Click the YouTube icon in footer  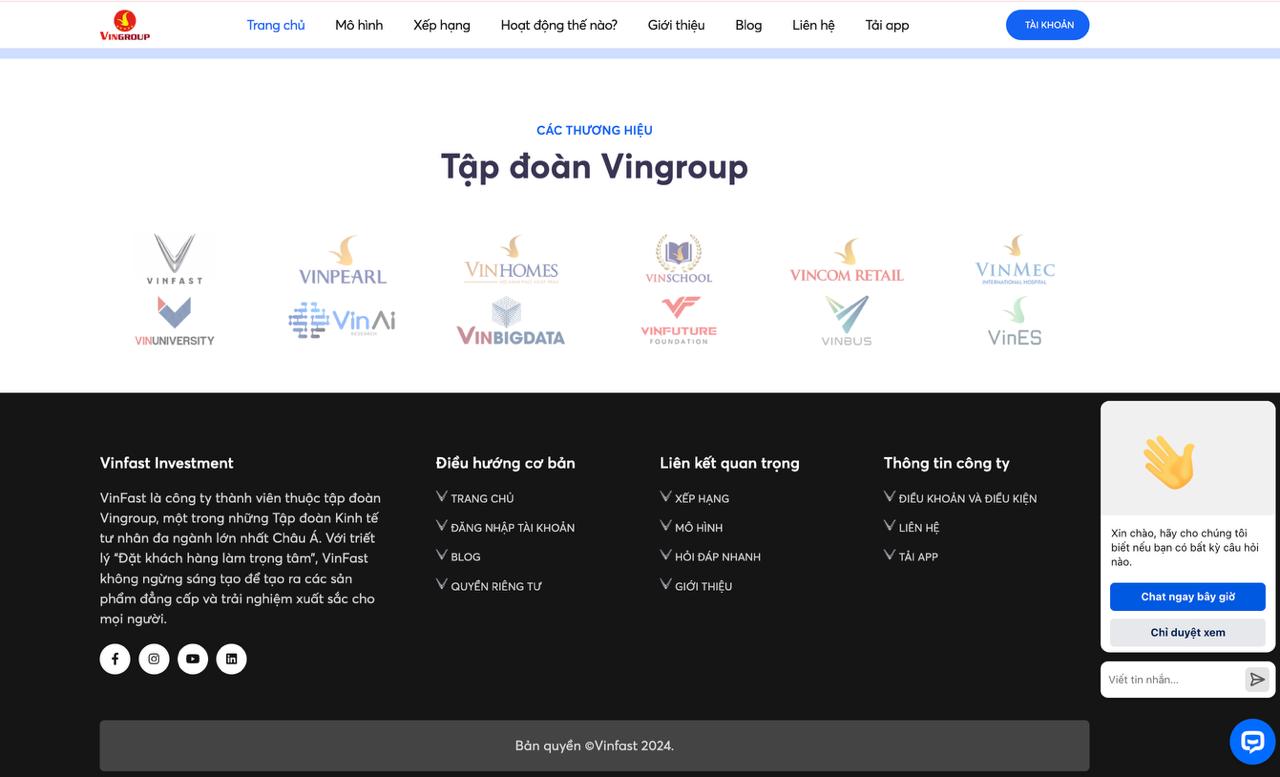click(193, 659)
